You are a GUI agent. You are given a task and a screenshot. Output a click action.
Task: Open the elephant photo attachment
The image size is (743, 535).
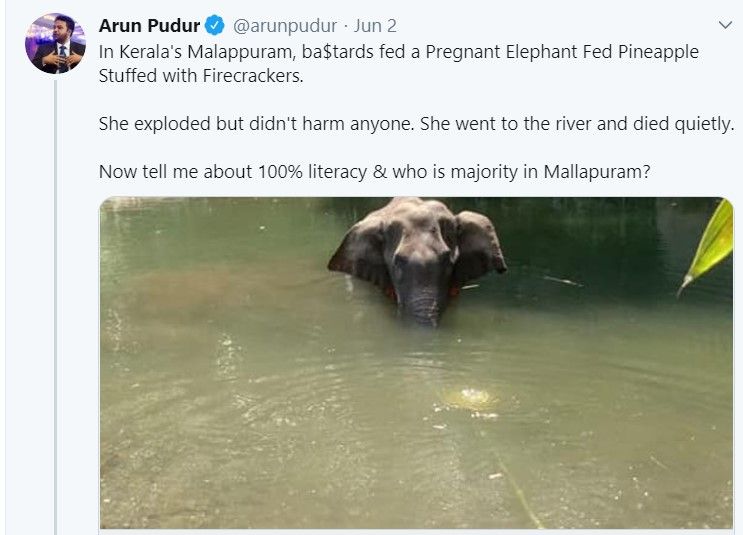click(416, 362)
